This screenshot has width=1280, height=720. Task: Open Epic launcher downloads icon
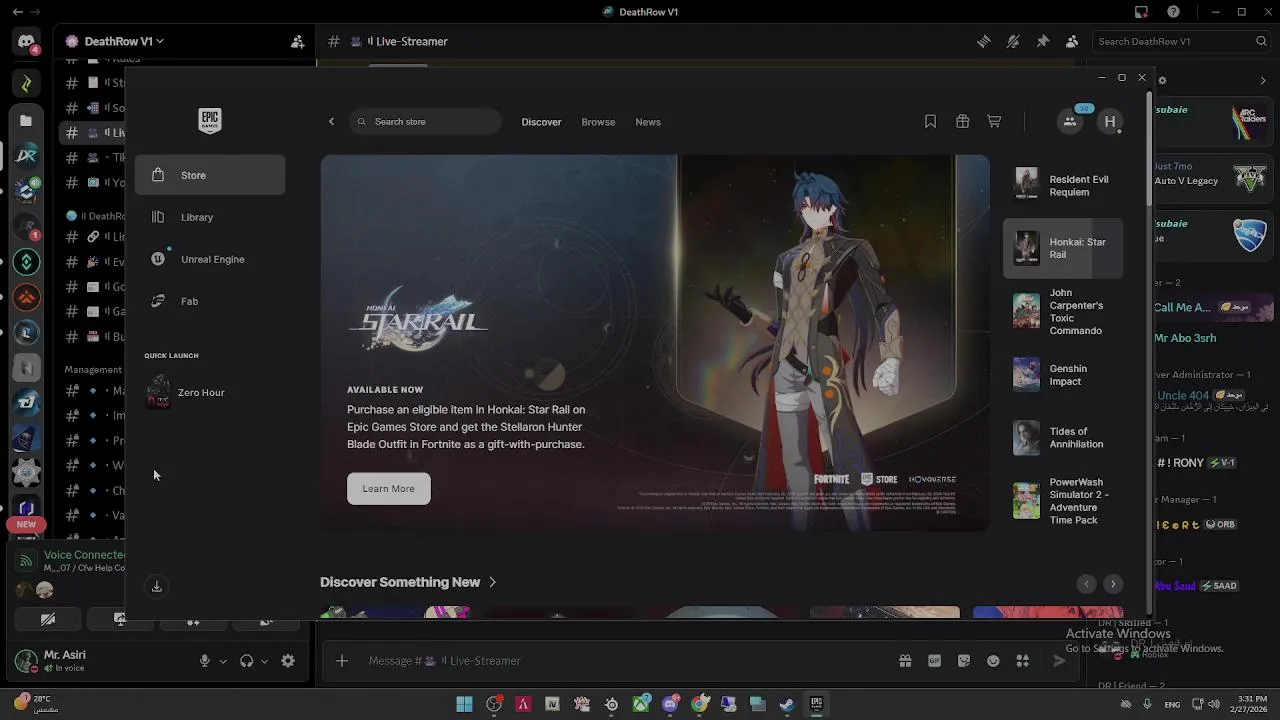click(157, 587)
